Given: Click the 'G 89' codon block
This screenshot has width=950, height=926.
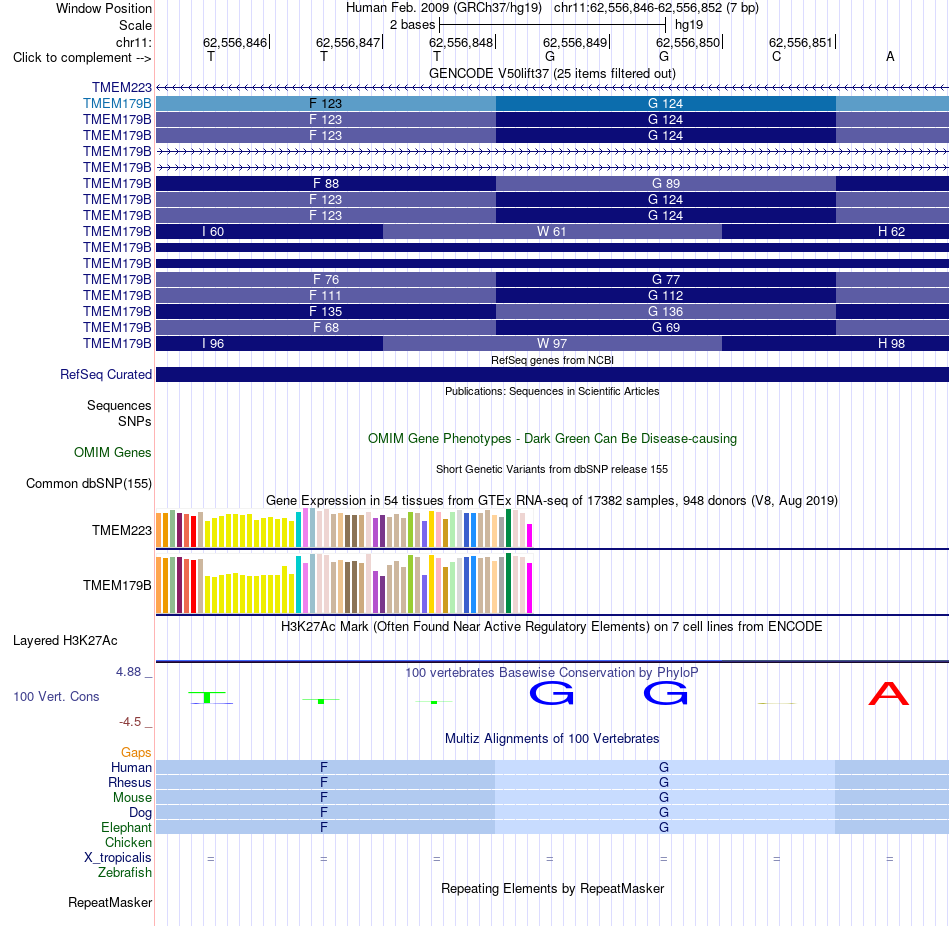Looking at the screenshot, I should coord(666,184).
